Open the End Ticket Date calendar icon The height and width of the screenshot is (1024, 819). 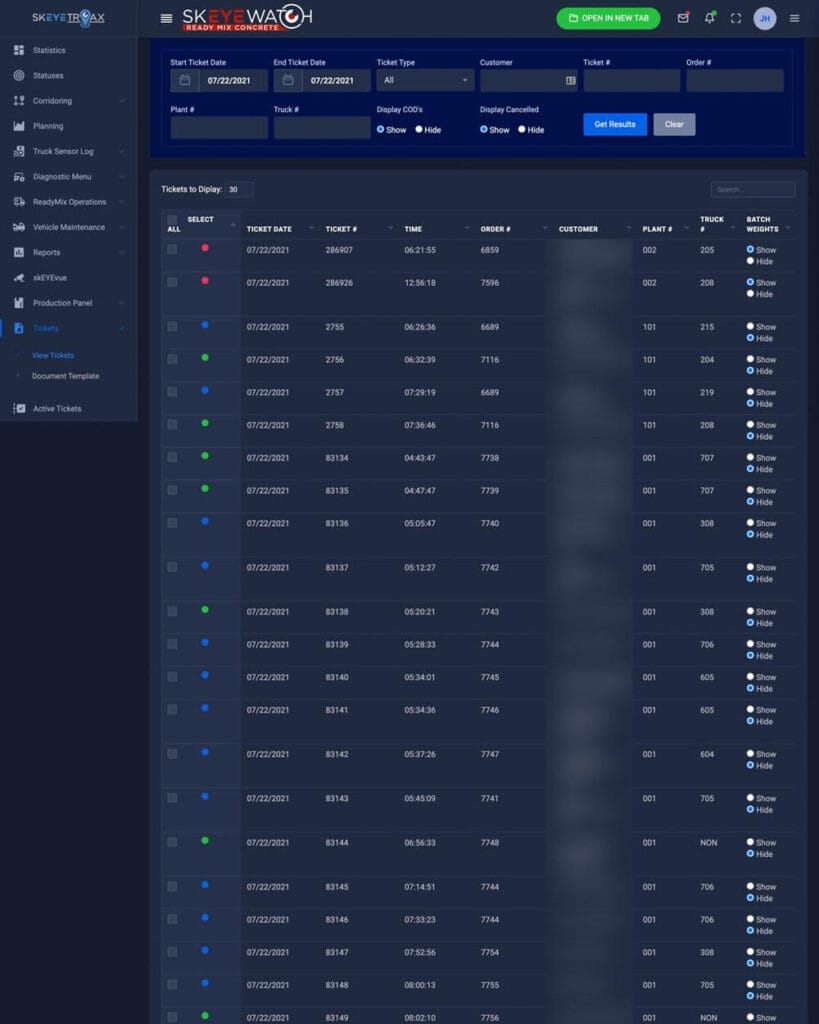click(x=287, y=80)
